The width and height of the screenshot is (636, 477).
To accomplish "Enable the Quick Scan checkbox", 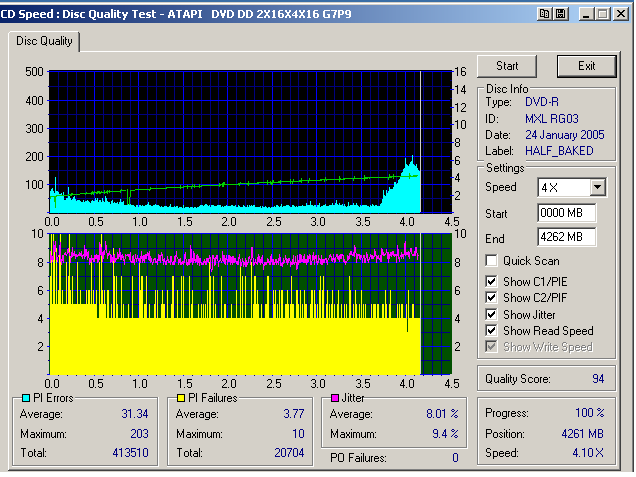I will [492, 260].
